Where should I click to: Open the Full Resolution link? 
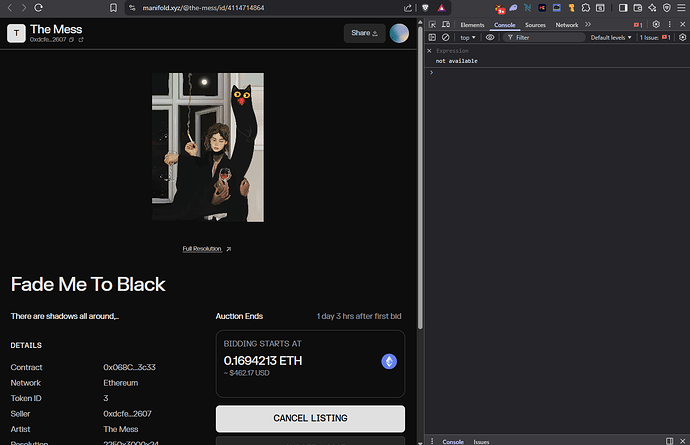coord(206,249)
